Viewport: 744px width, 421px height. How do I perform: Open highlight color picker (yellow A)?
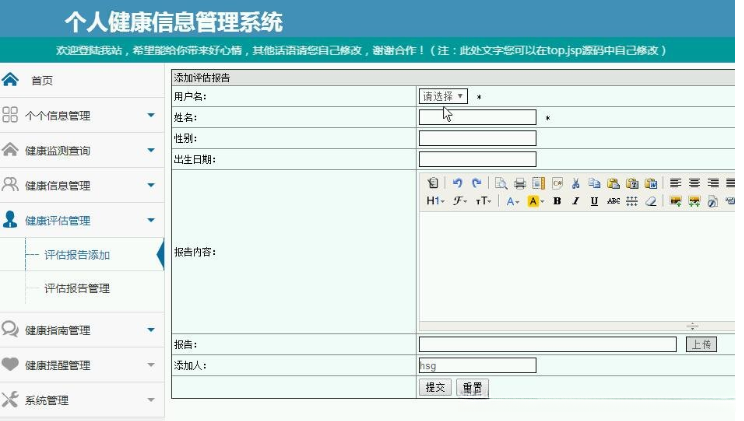click(536, 201)
